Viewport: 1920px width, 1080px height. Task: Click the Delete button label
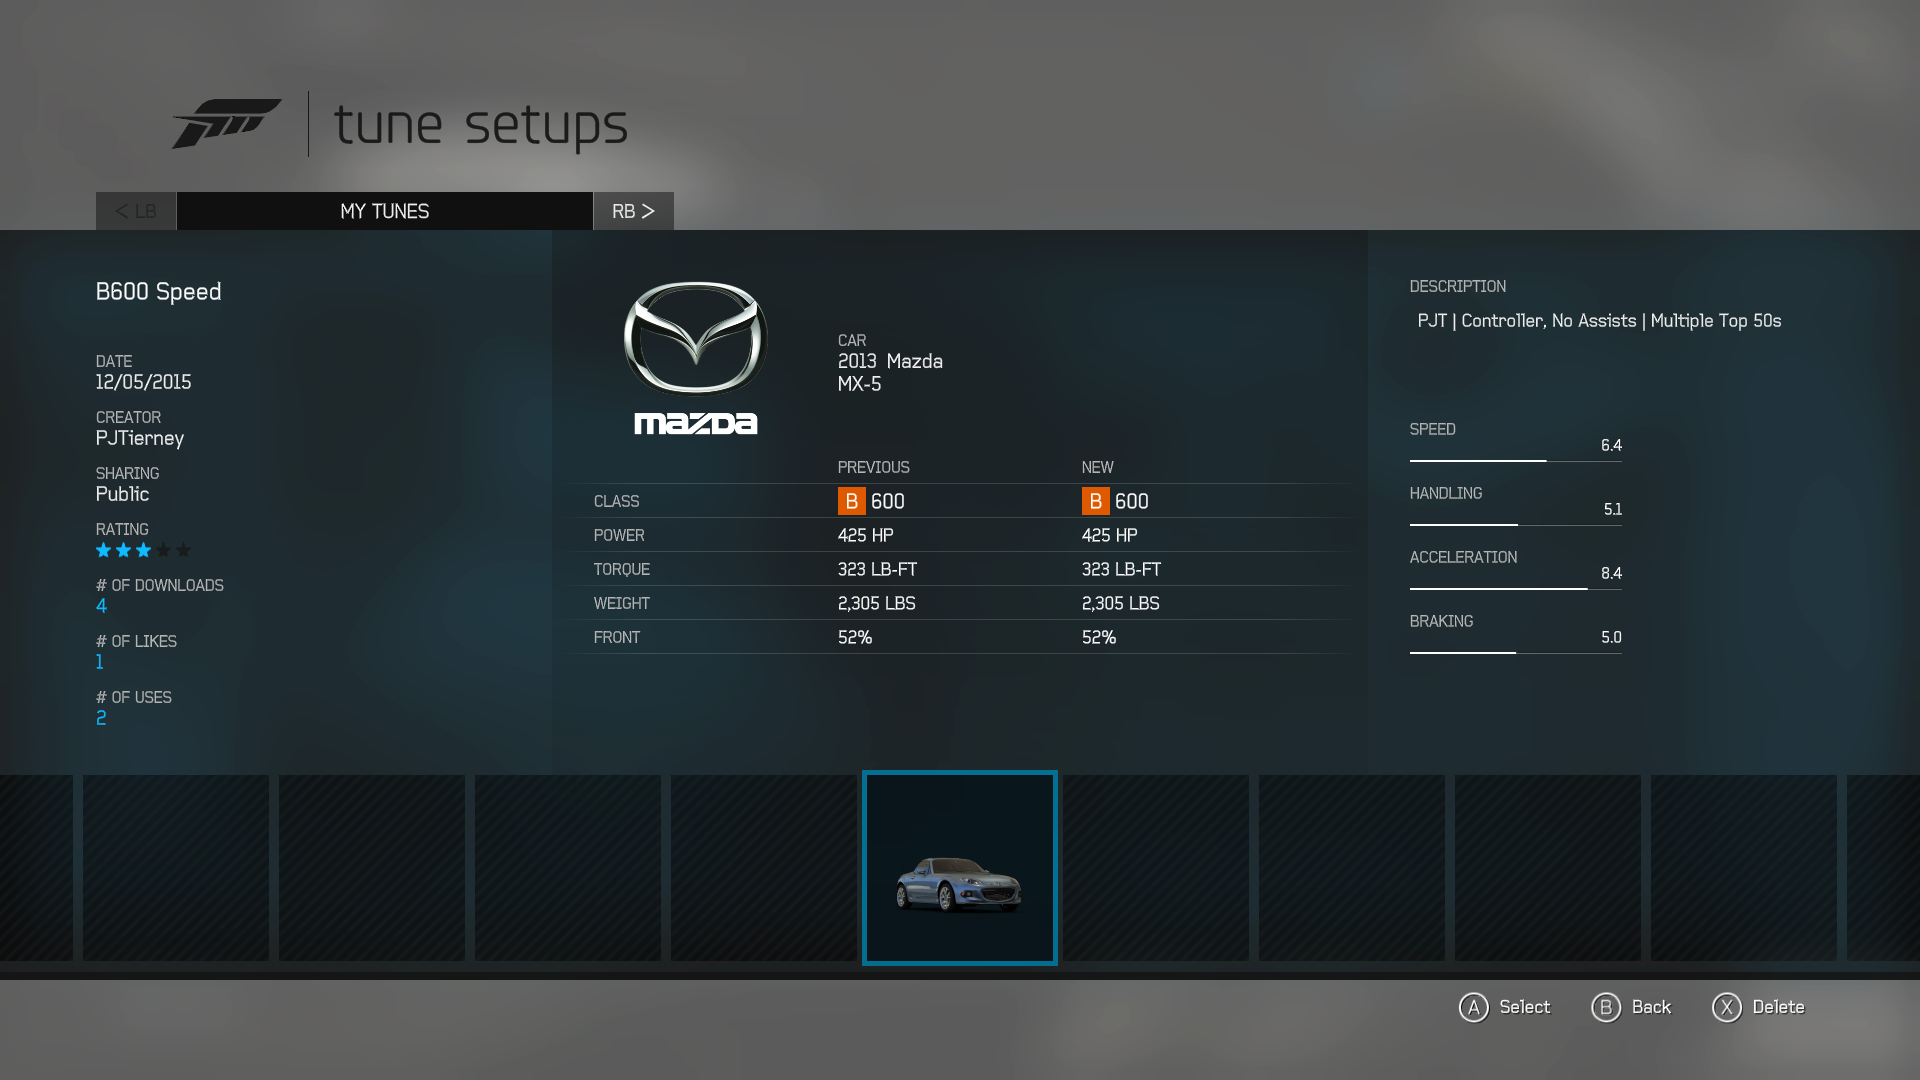pos(1777,1007)
